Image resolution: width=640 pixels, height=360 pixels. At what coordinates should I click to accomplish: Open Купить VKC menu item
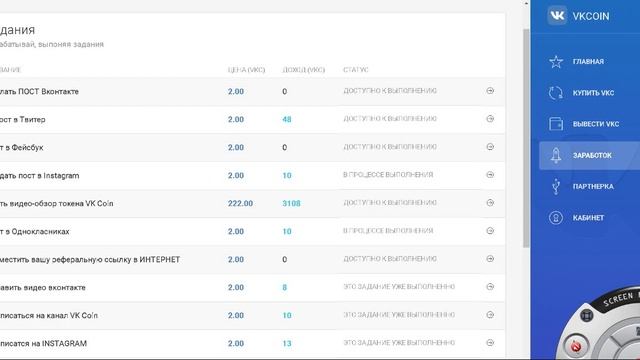click(593, 93)
